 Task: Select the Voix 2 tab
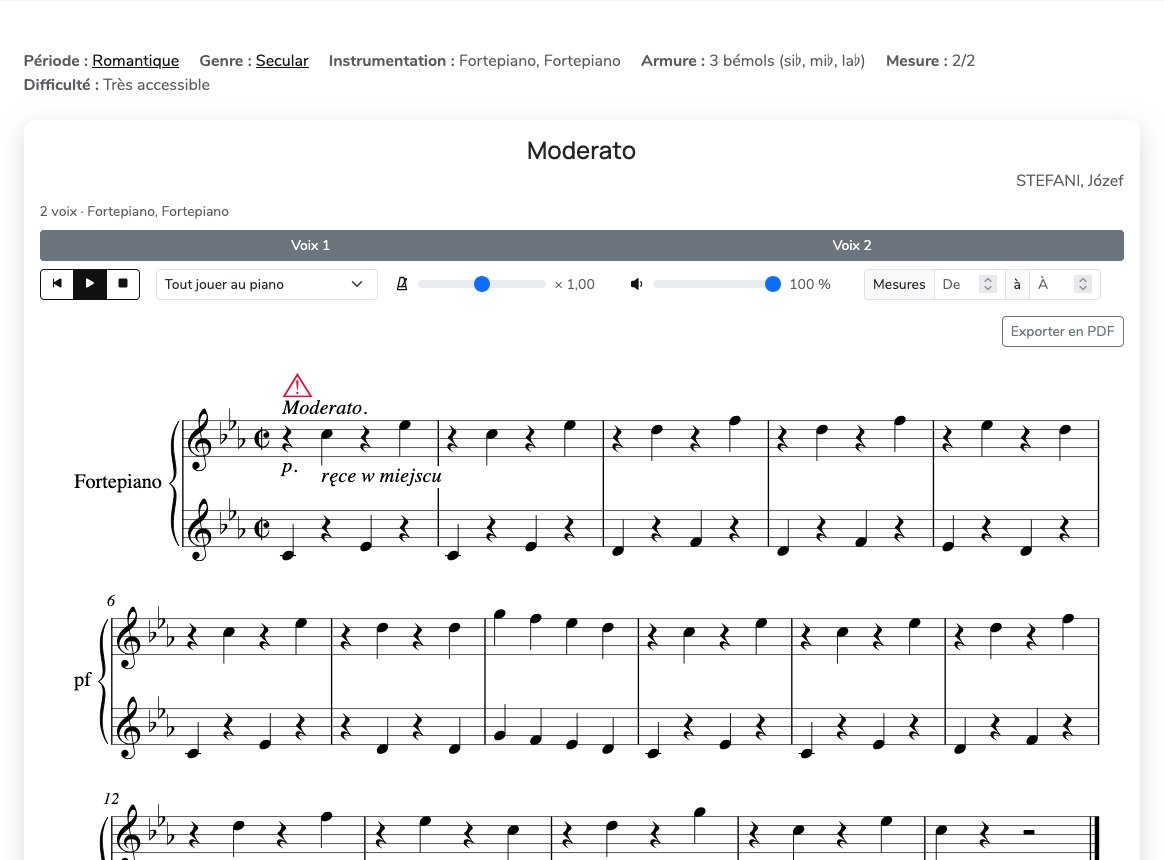[x=852, y=245]
